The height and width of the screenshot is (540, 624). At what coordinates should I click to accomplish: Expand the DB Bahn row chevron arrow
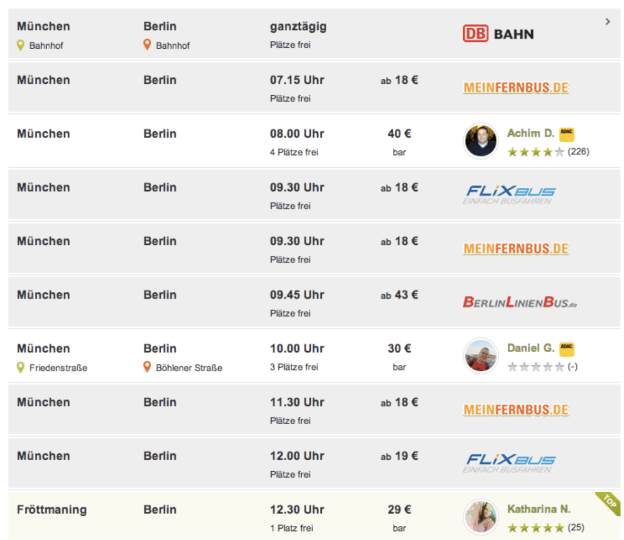[x=608, y=21]
